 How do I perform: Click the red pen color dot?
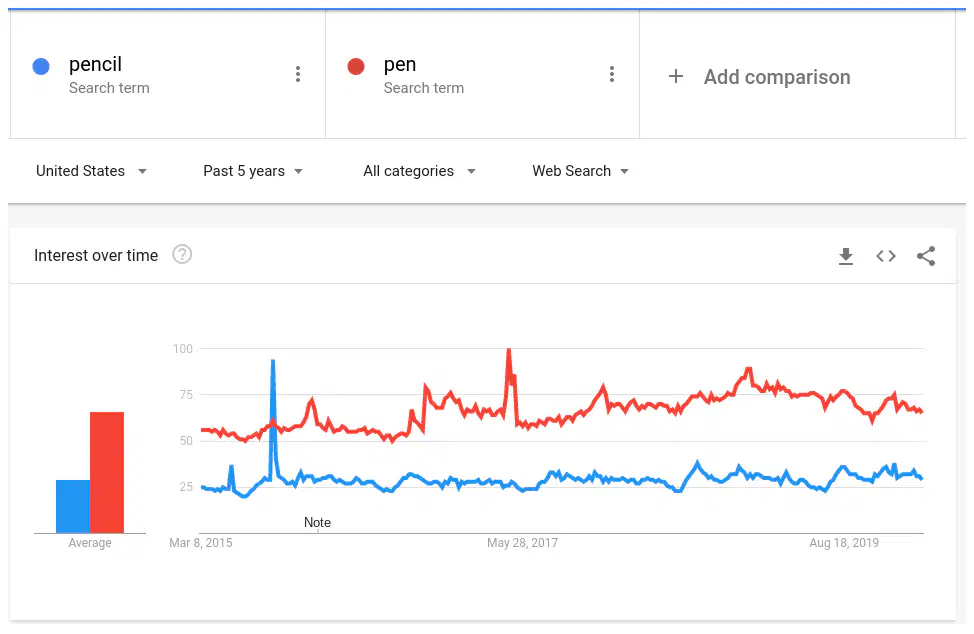pyautogui.click(x=356, y=66)
